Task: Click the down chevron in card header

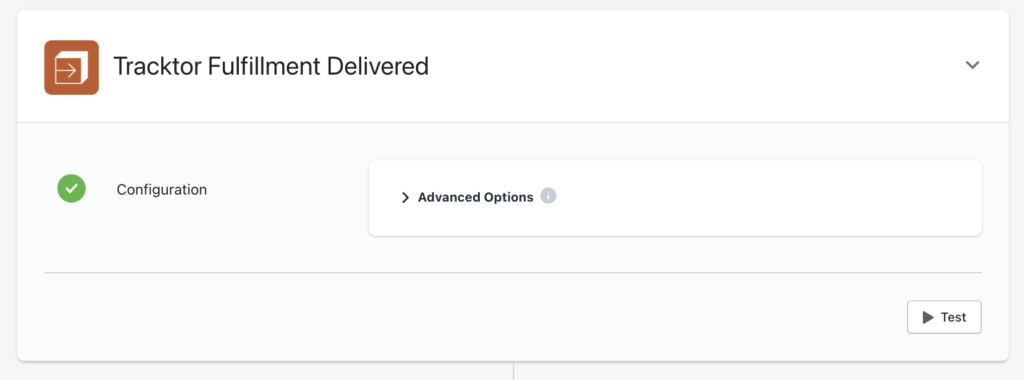Action: click(972, 65)
